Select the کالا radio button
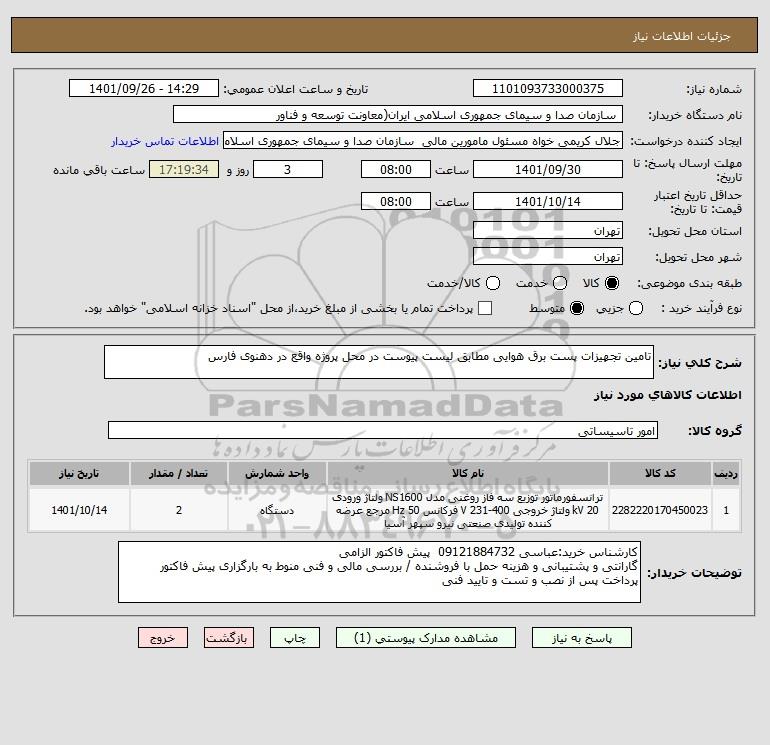The width and height of the screenshot is (770, 745). [612, 283]
